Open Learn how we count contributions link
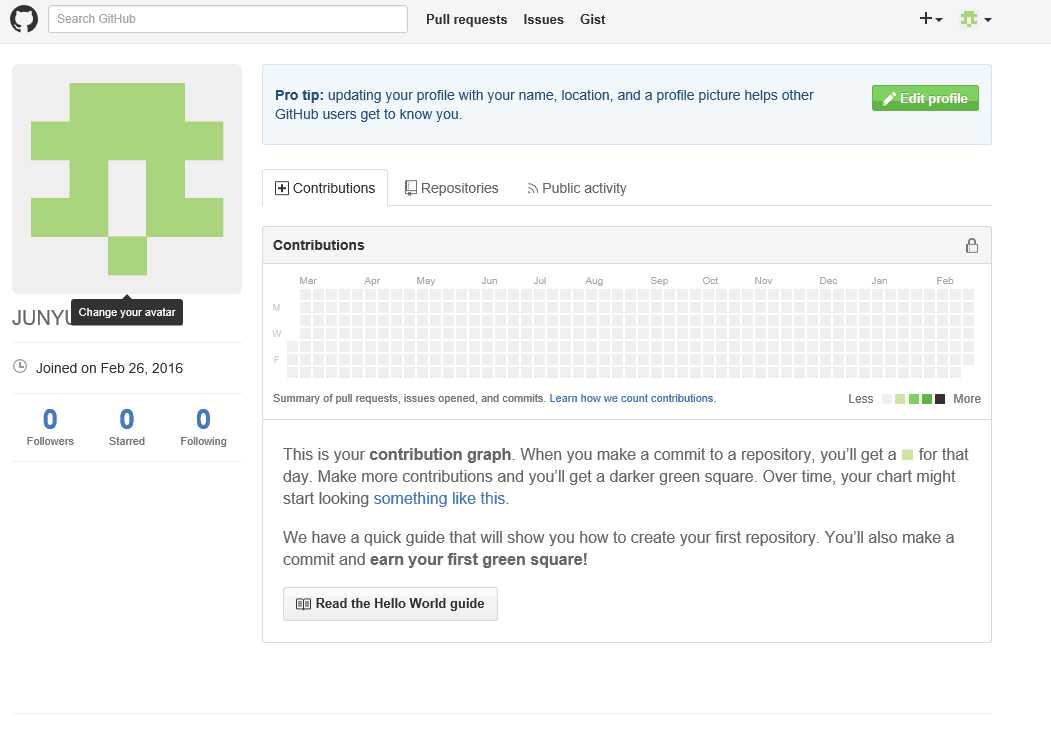1051x747 pixels. coord(633,398)
